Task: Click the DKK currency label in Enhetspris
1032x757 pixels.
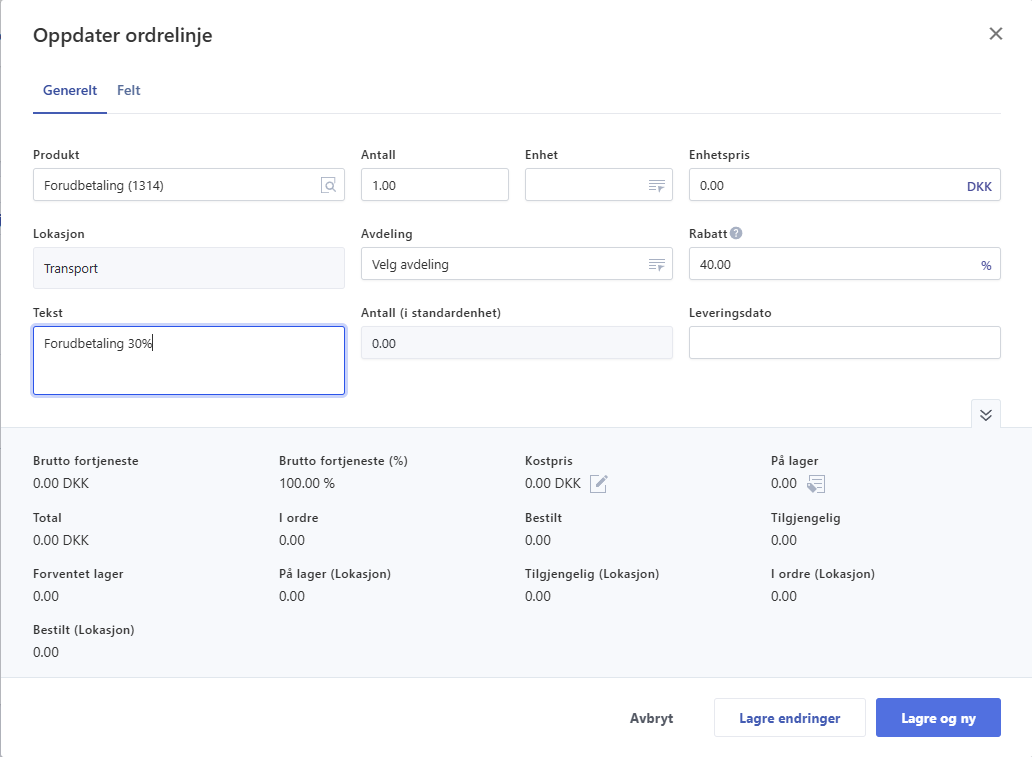Action: 979,186
